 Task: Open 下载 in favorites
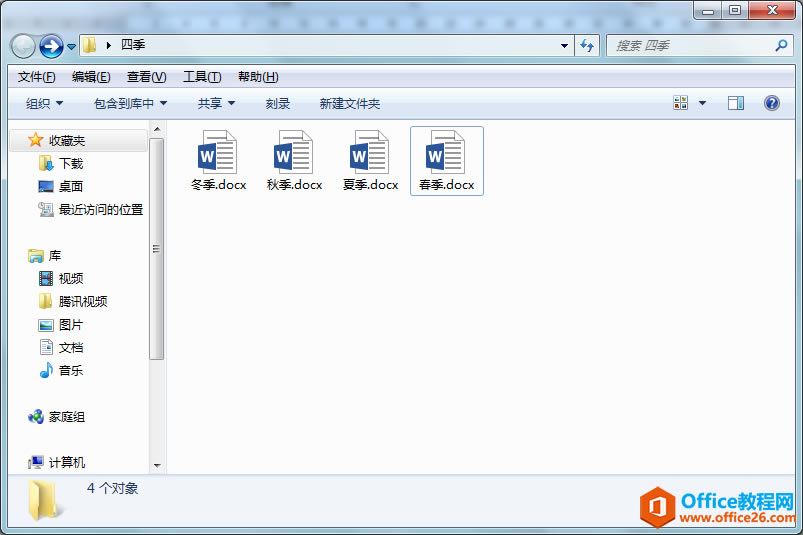tap(71, 163)
